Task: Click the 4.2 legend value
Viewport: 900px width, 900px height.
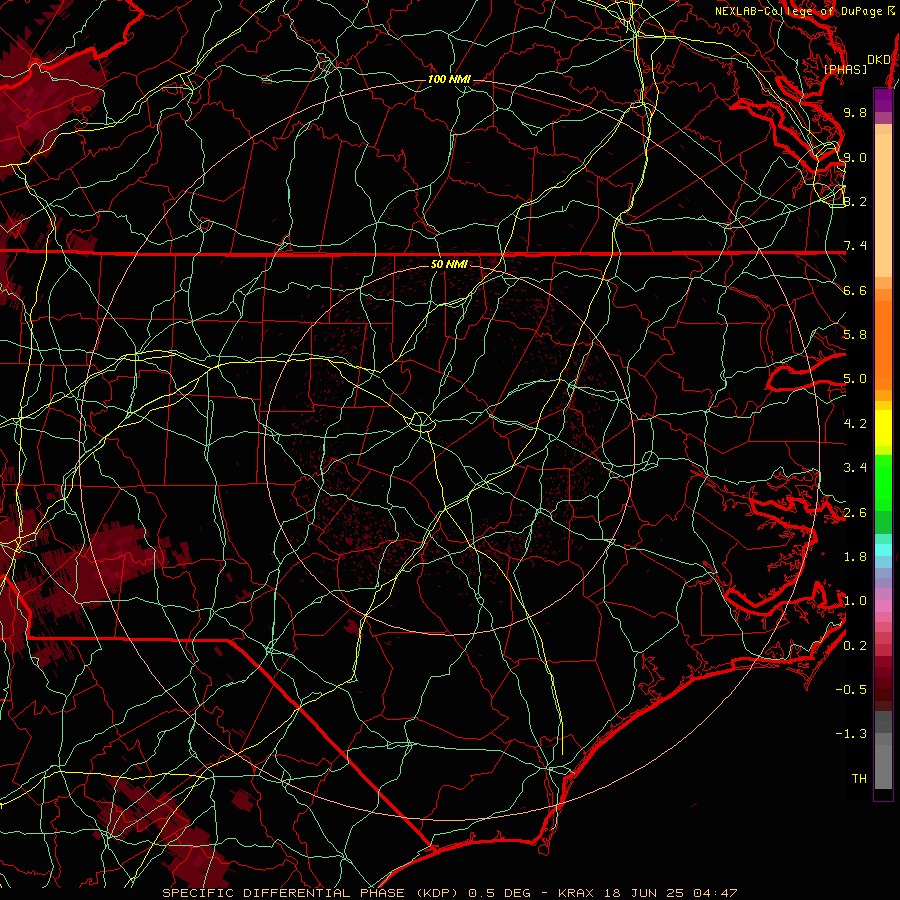Action: pyautogui.click(x=855, y=424)
